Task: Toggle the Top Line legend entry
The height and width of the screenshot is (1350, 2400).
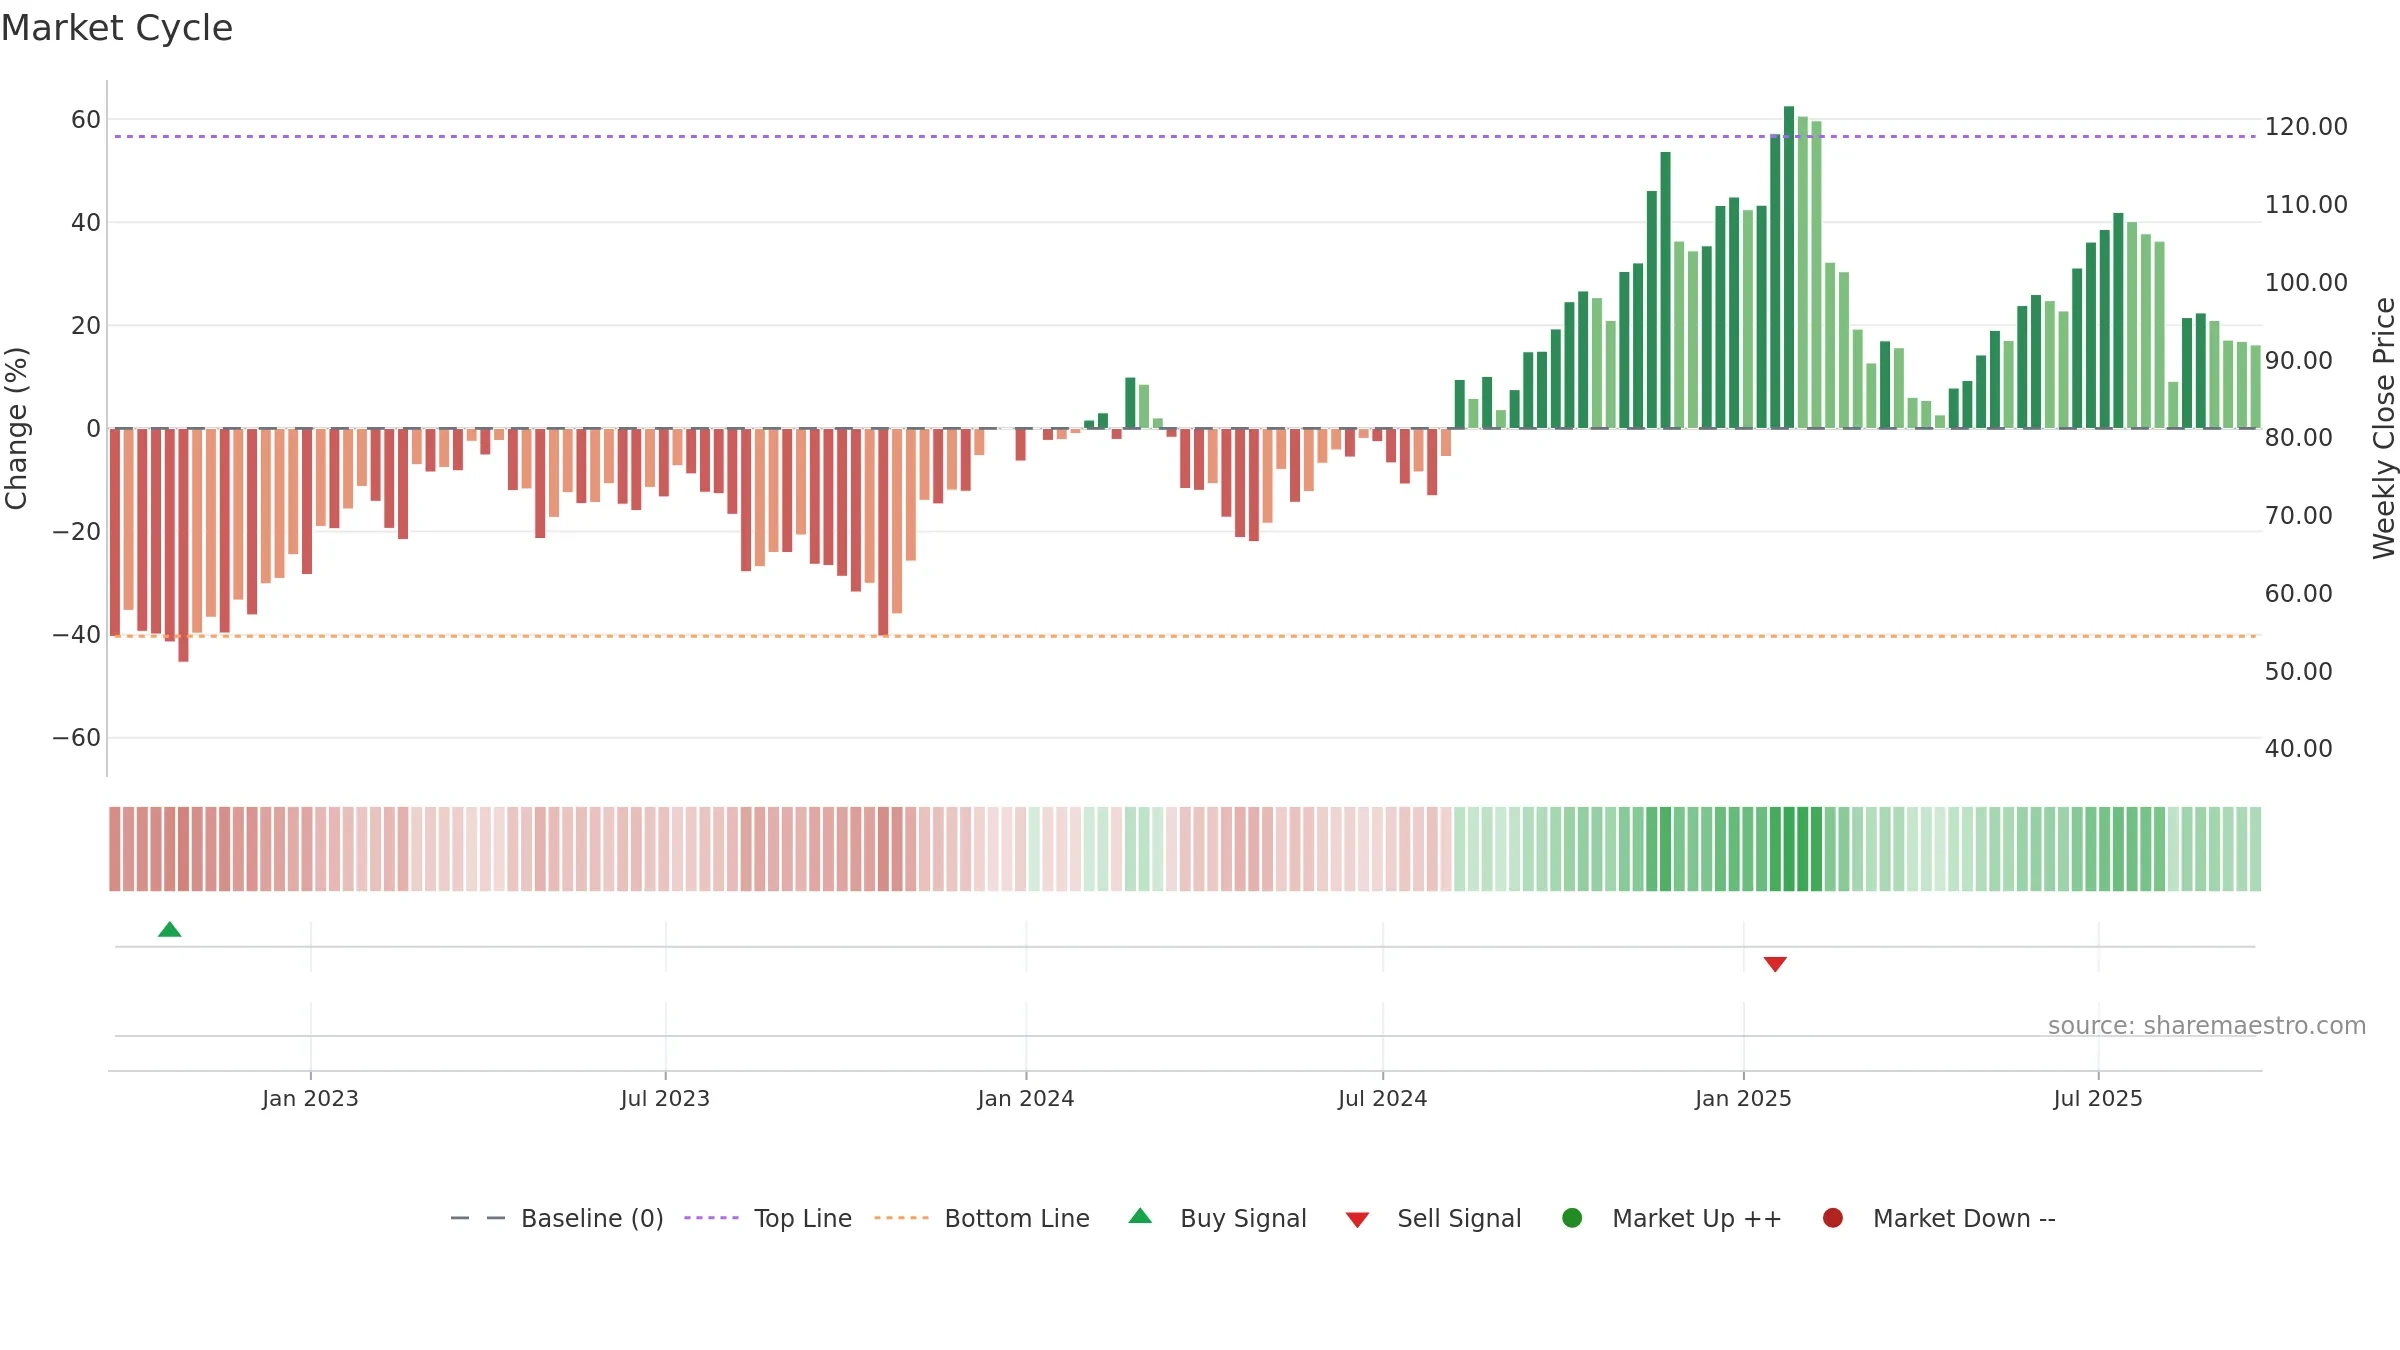Action: [x=768, y=1218]
